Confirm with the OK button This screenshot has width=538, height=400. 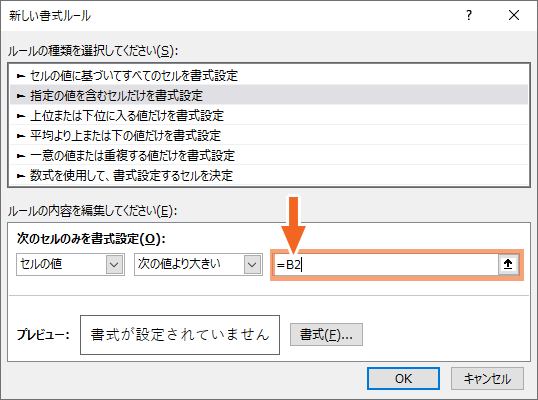coord(403,378)
